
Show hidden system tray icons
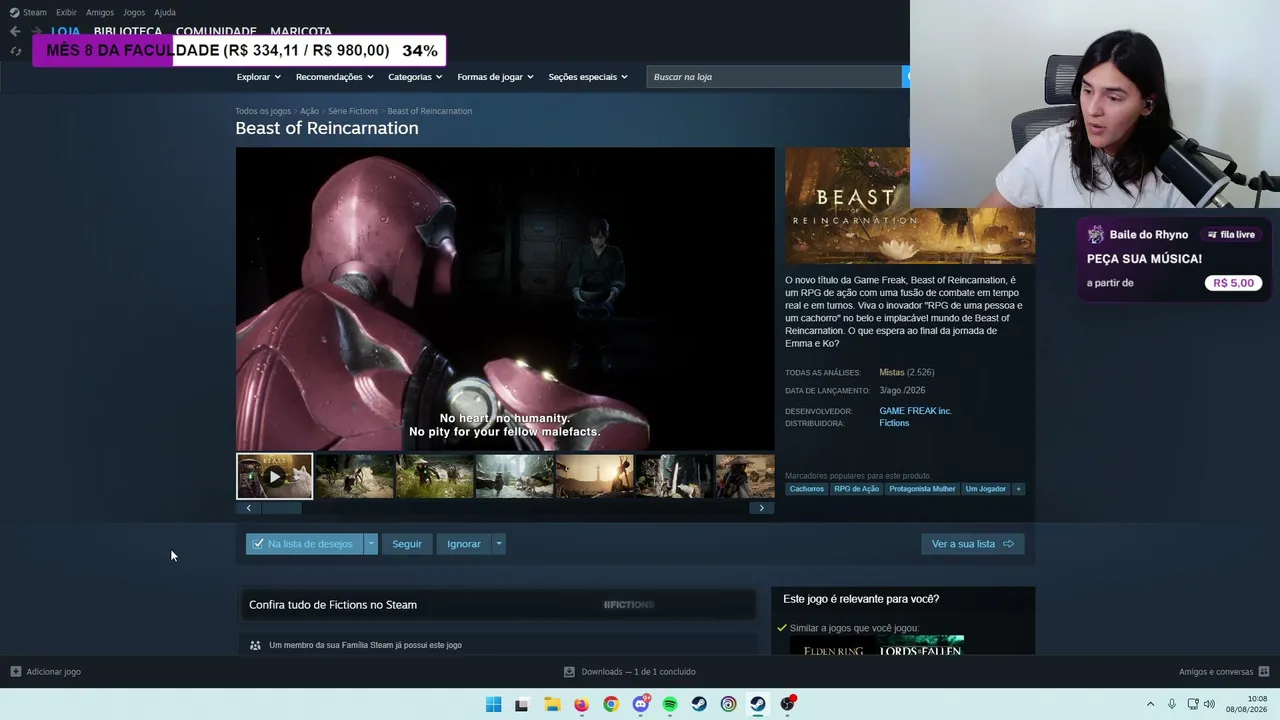(x=1150, y=704)
